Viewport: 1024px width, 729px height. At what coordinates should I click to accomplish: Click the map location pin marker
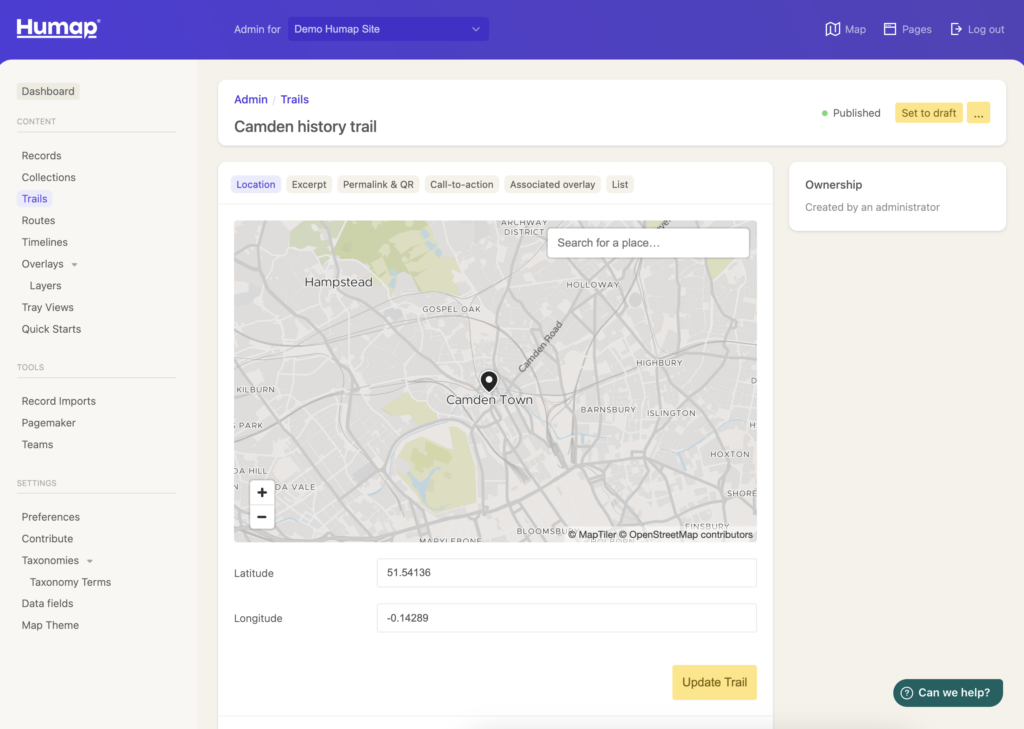click(489, 381)
